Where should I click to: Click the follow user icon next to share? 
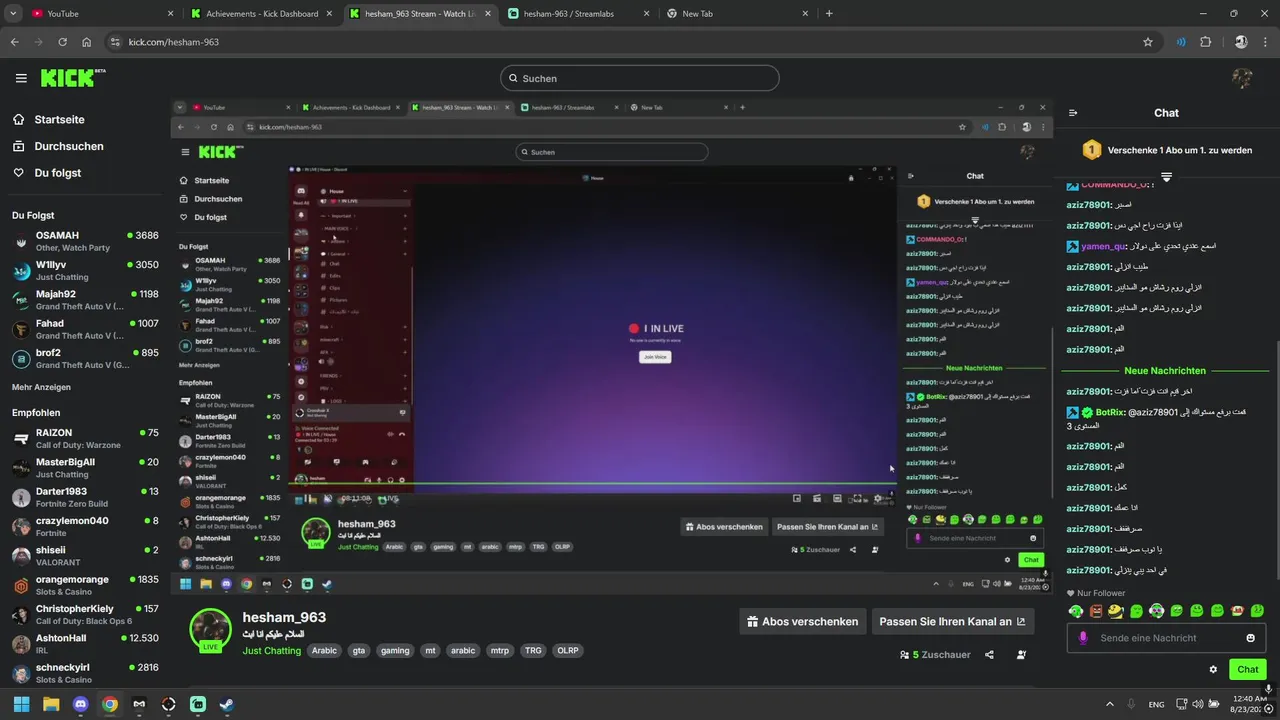coord(1021,655)
